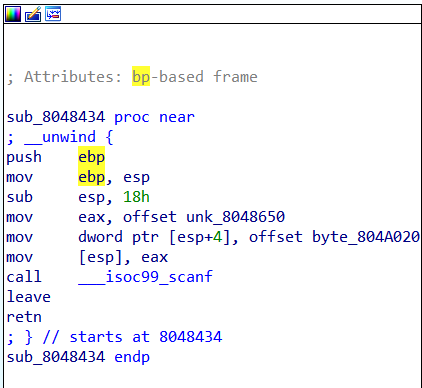Select the leave instruction

(29, 297)
